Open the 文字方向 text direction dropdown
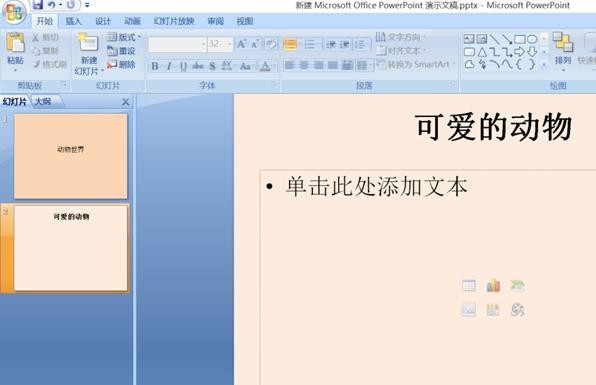The height and width of the screenshot is (385, 596). [x=401, y=37]
